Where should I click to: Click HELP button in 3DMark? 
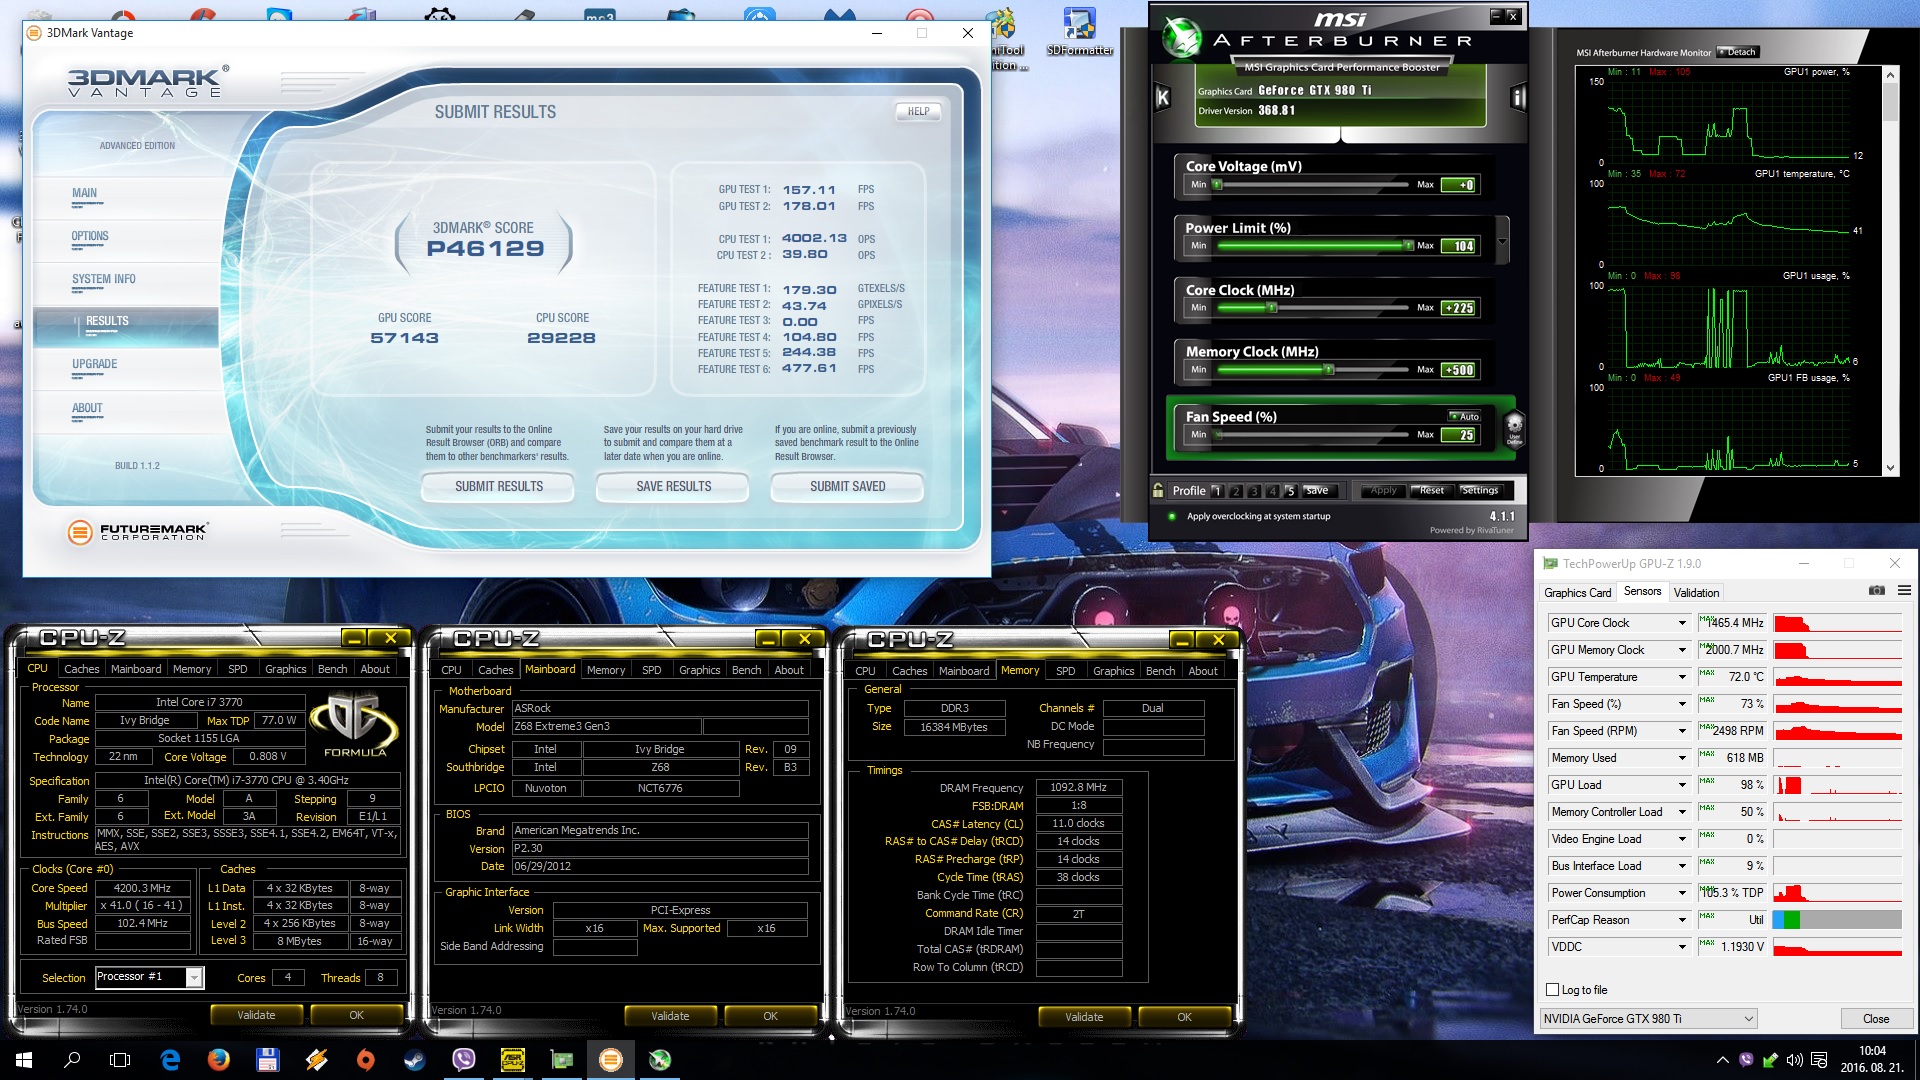(918, 111)
